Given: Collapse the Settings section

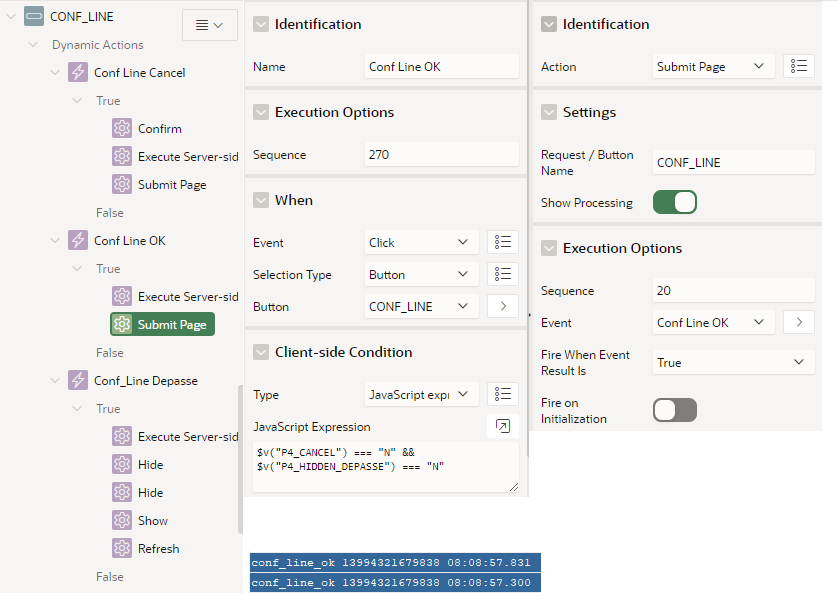Looking at the screenshot, I should tap(549, 112).
